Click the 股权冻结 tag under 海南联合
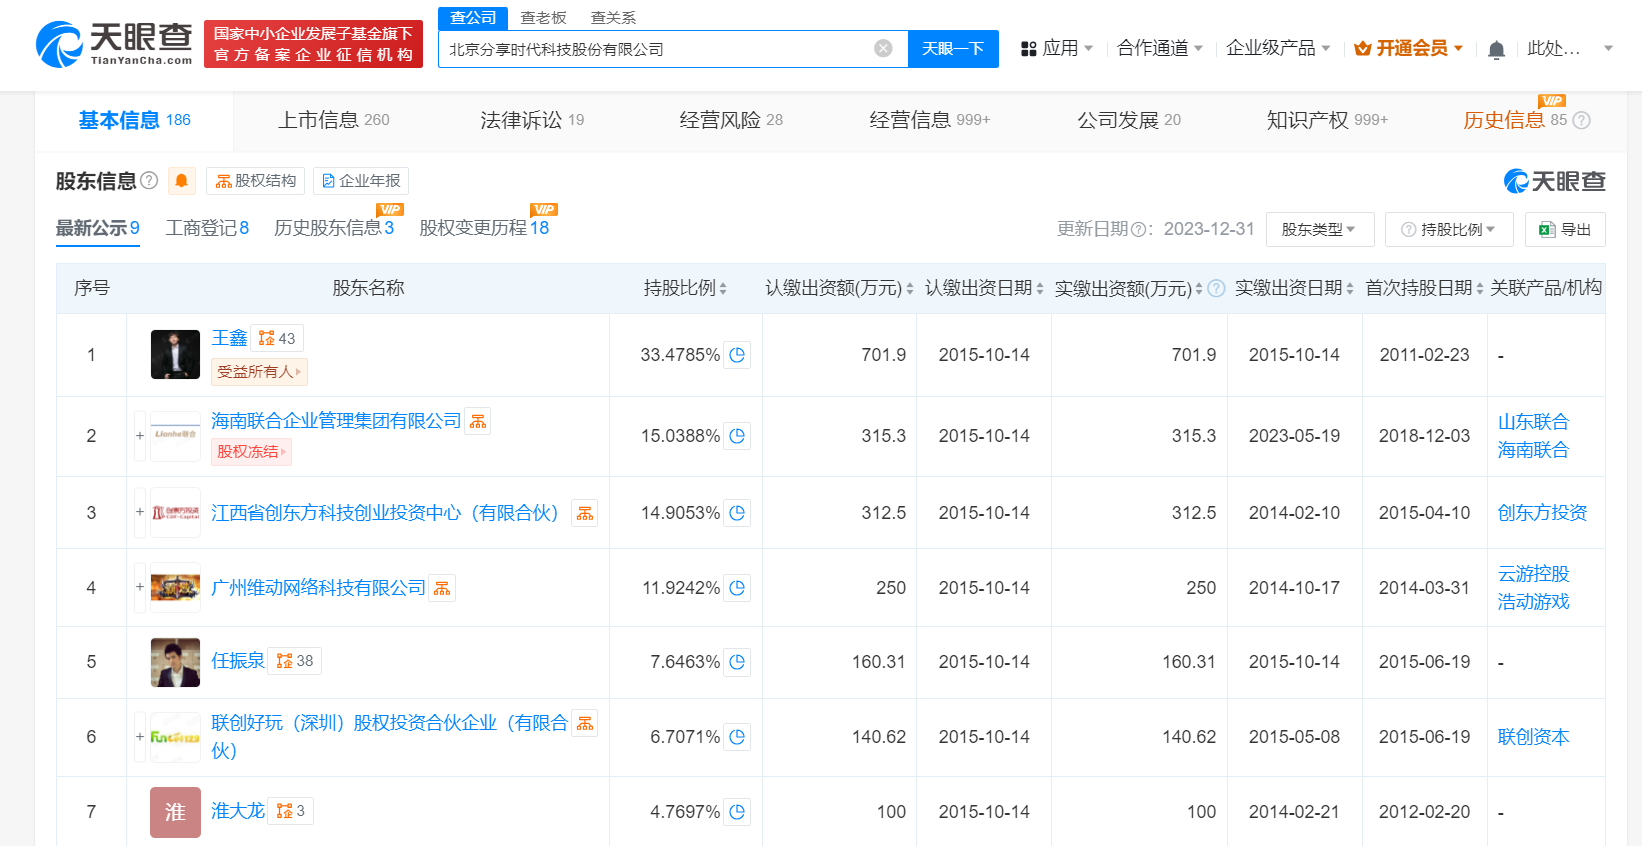 pyautogui.click(x=251, y=452)
